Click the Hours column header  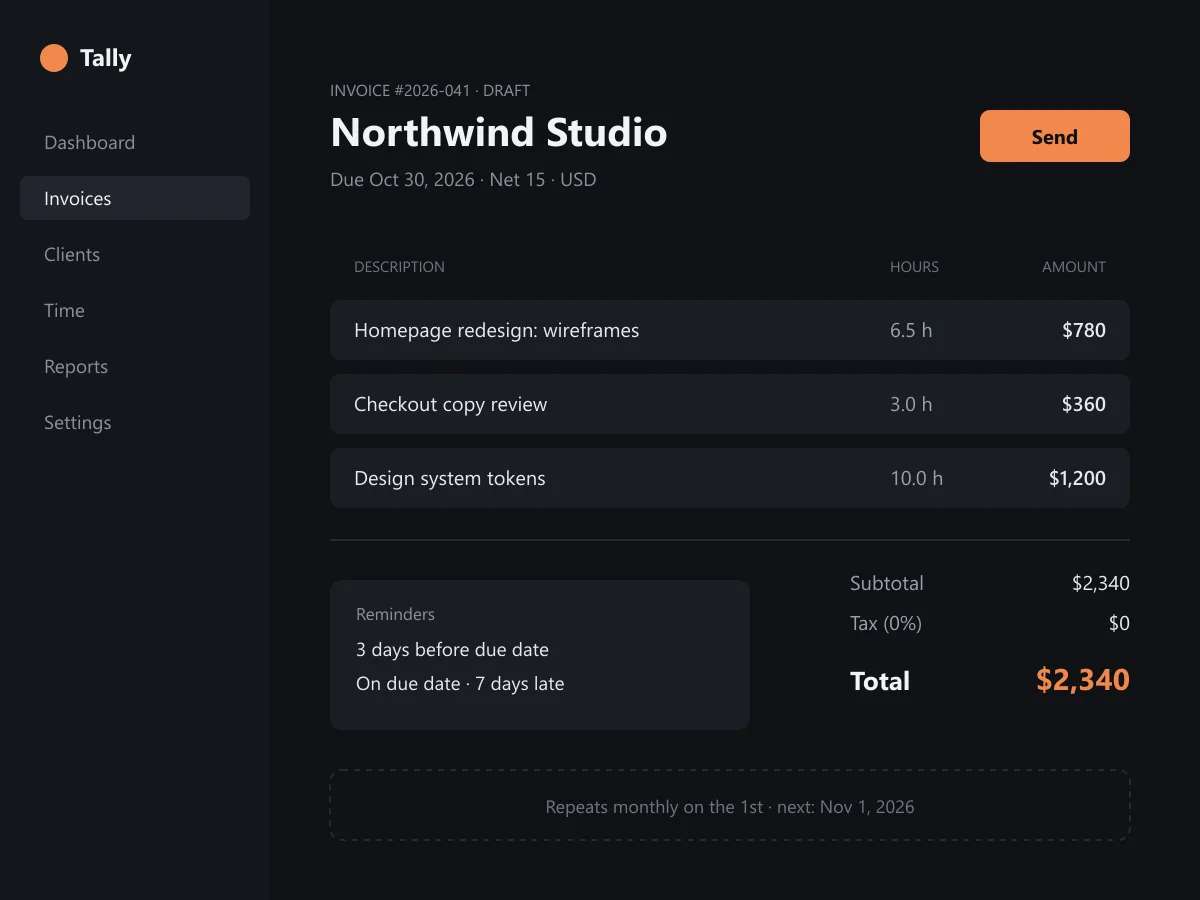coord(914,267)
